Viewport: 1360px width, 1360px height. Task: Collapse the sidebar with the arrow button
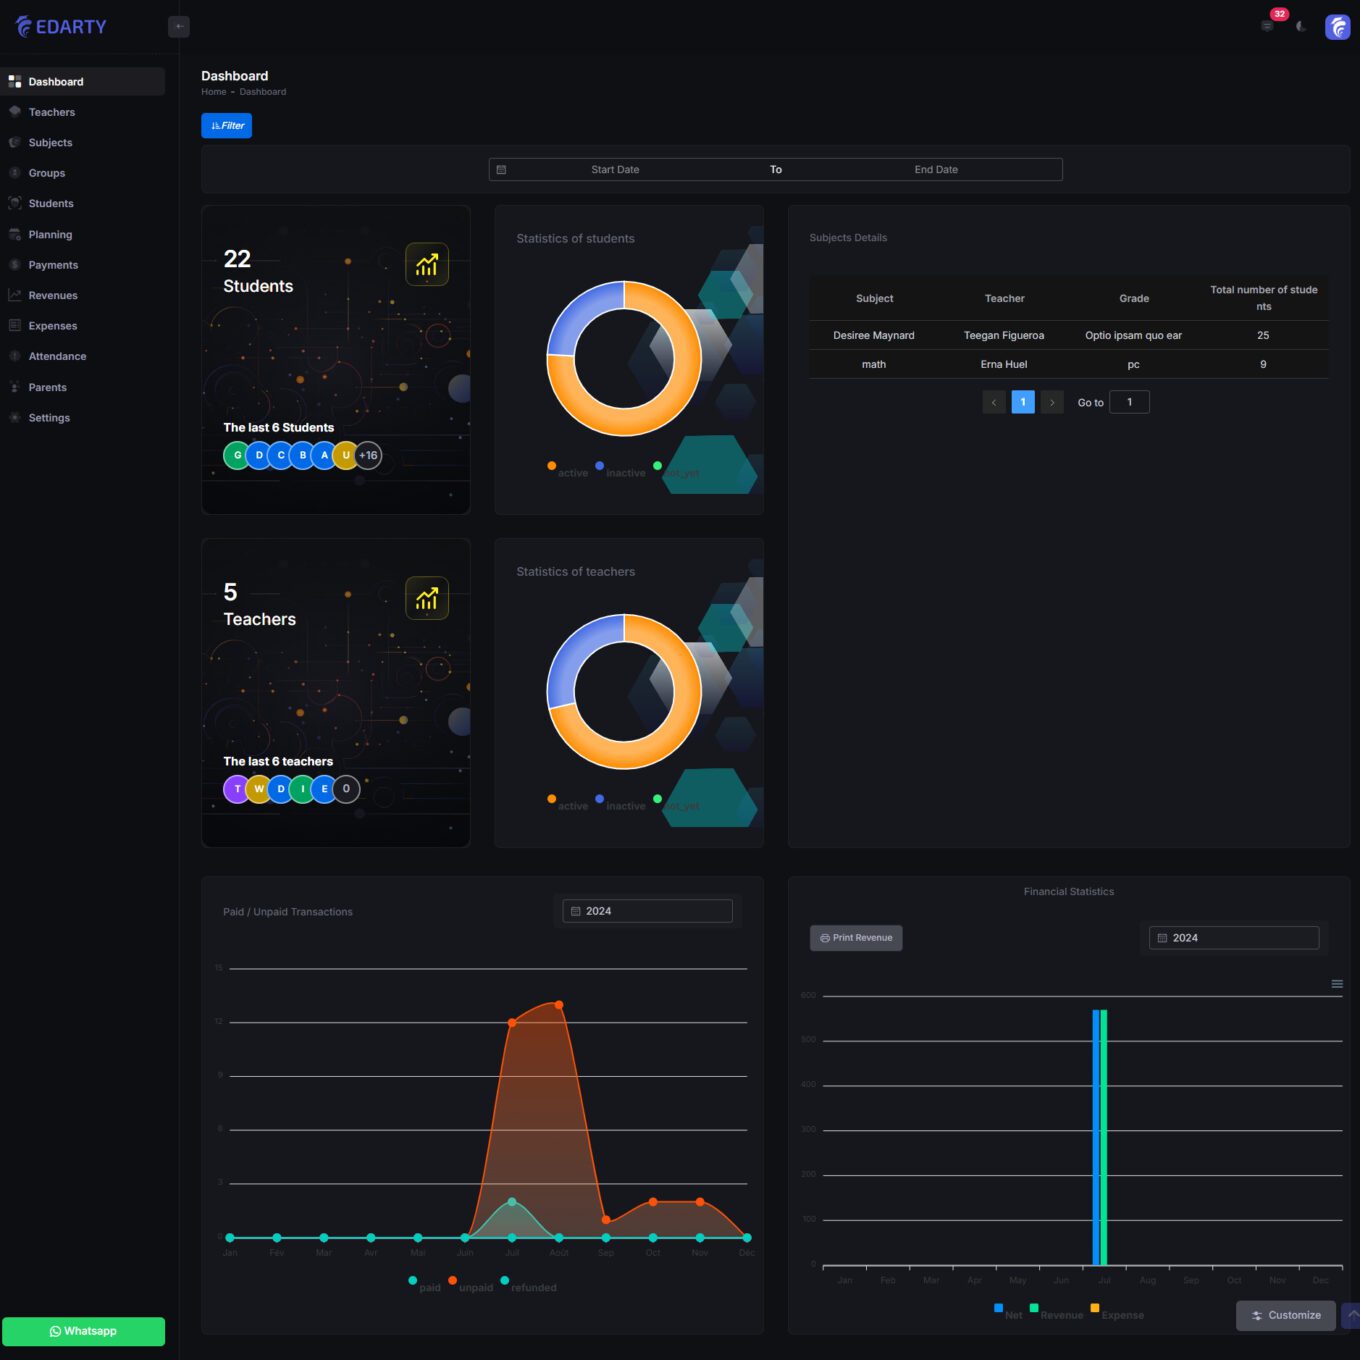coord(179,27)
